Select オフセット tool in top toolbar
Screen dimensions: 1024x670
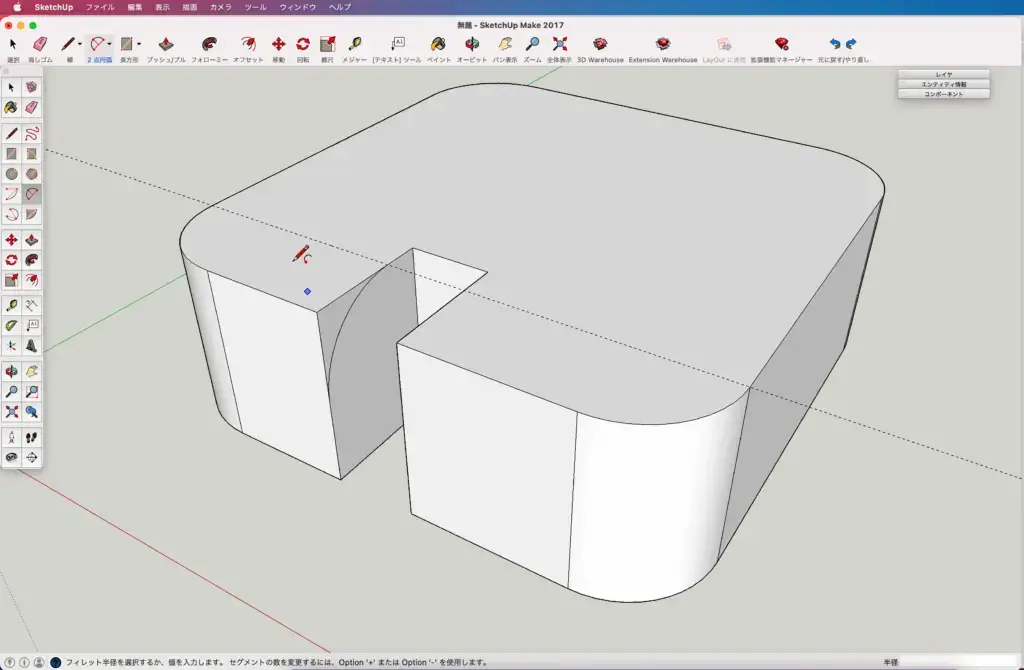point(248,49)
